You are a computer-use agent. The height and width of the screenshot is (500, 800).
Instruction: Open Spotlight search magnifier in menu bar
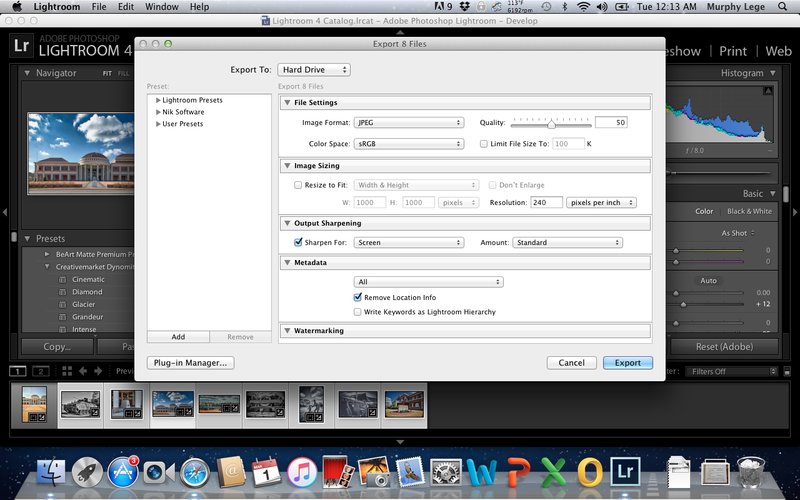782,7
